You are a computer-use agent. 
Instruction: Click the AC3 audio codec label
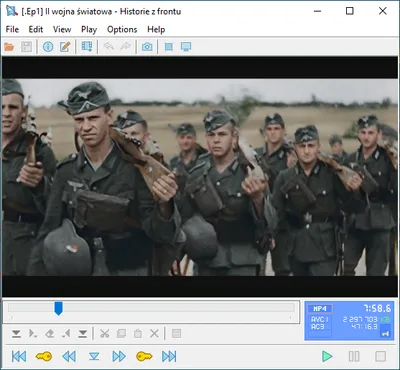(317, 327)
